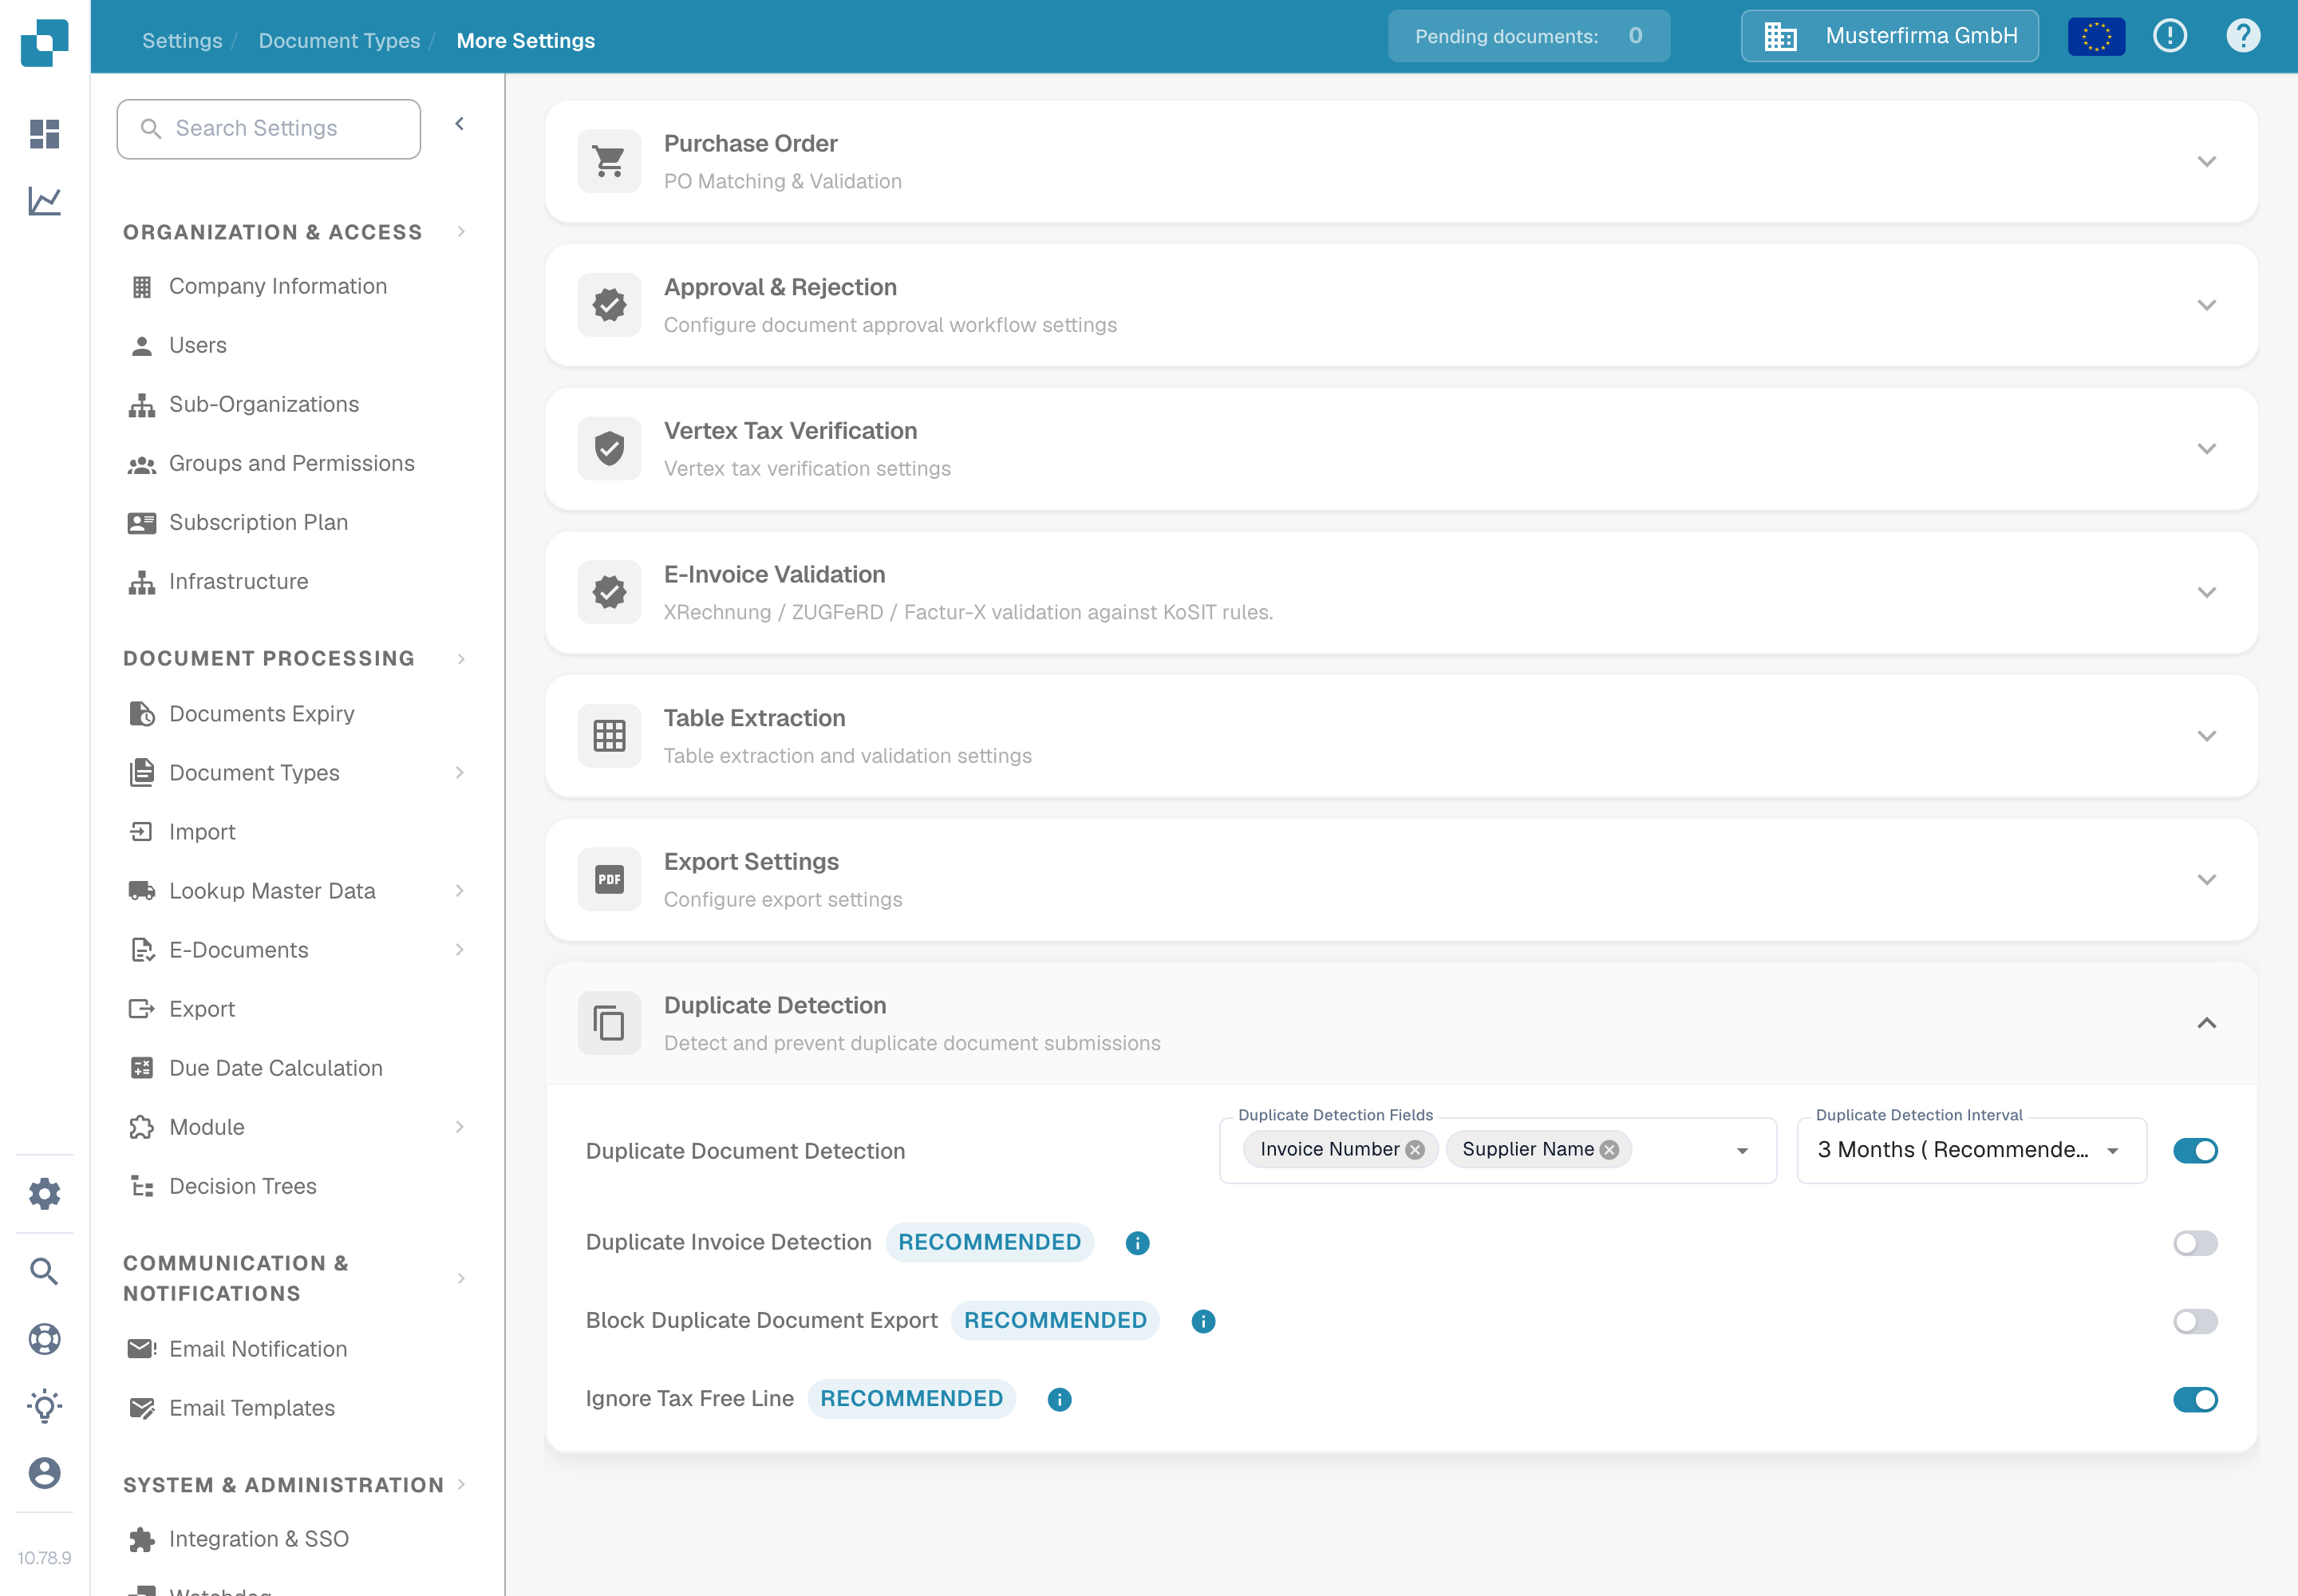Open Company Information in sidebar
2298x1596 pixels.
coord(278,287)
